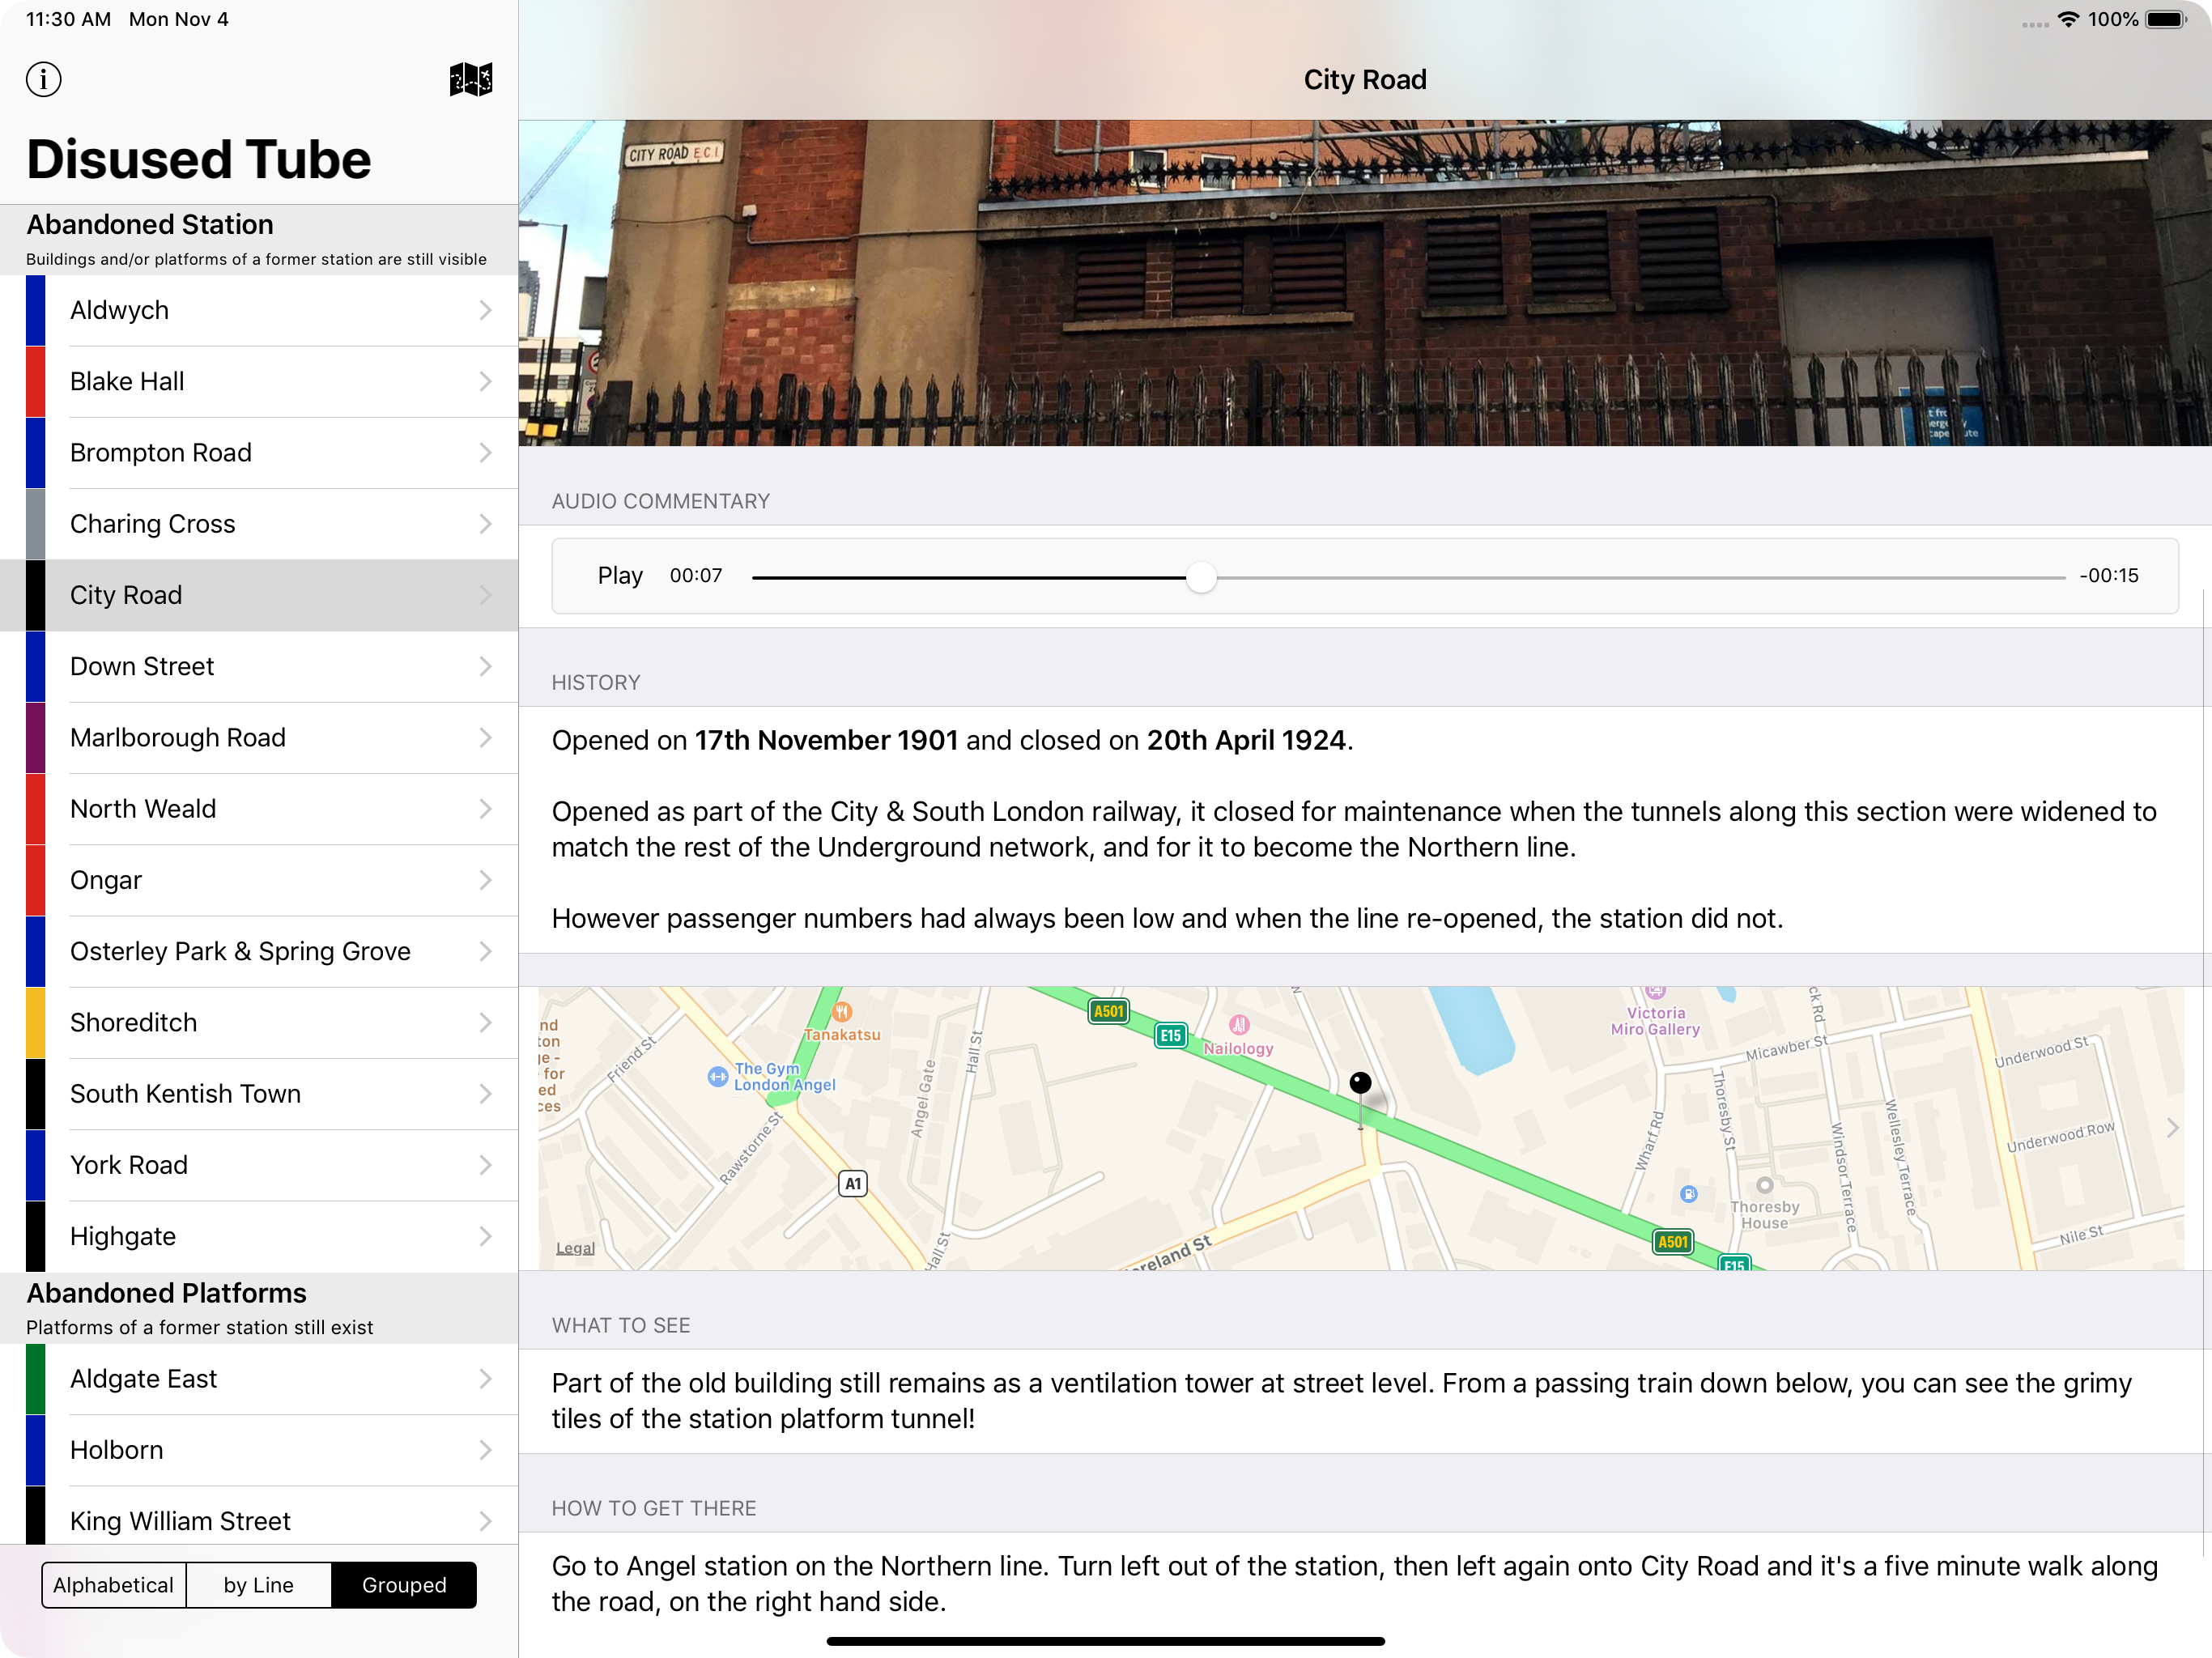Open Brompton Road row chevron
Image resolution: width=2212 pixels, height=1658 pixels.
(x=485, y=453)
